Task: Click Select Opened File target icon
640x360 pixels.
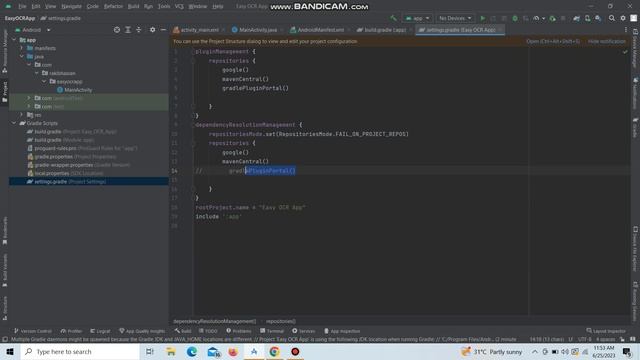Action: [117, 30]
